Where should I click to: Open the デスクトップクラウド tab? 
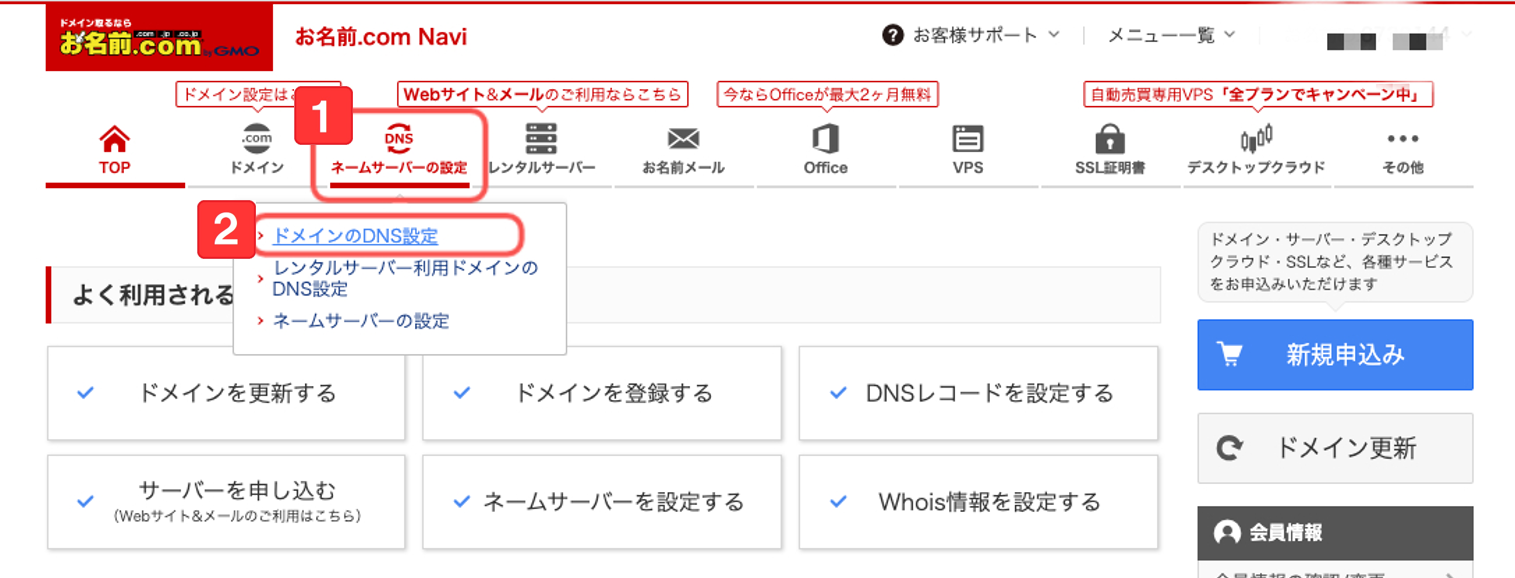(x=1256, y=151)
